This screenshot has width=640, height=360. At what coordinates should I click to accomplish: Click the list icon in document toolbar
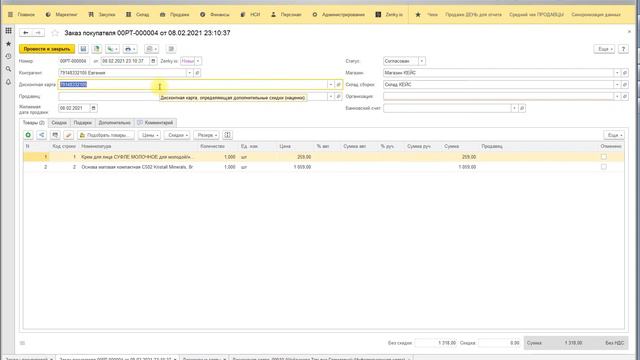click(171, 49)
